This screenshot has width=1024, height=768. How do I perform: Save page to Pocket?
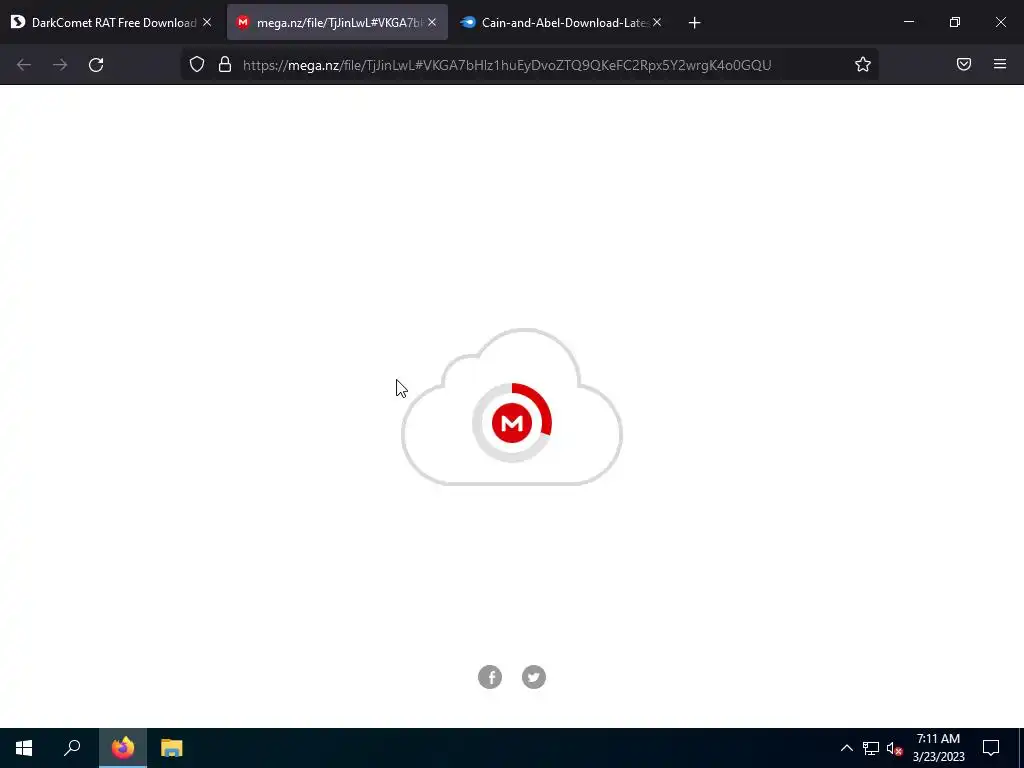(x=964, y=64)
